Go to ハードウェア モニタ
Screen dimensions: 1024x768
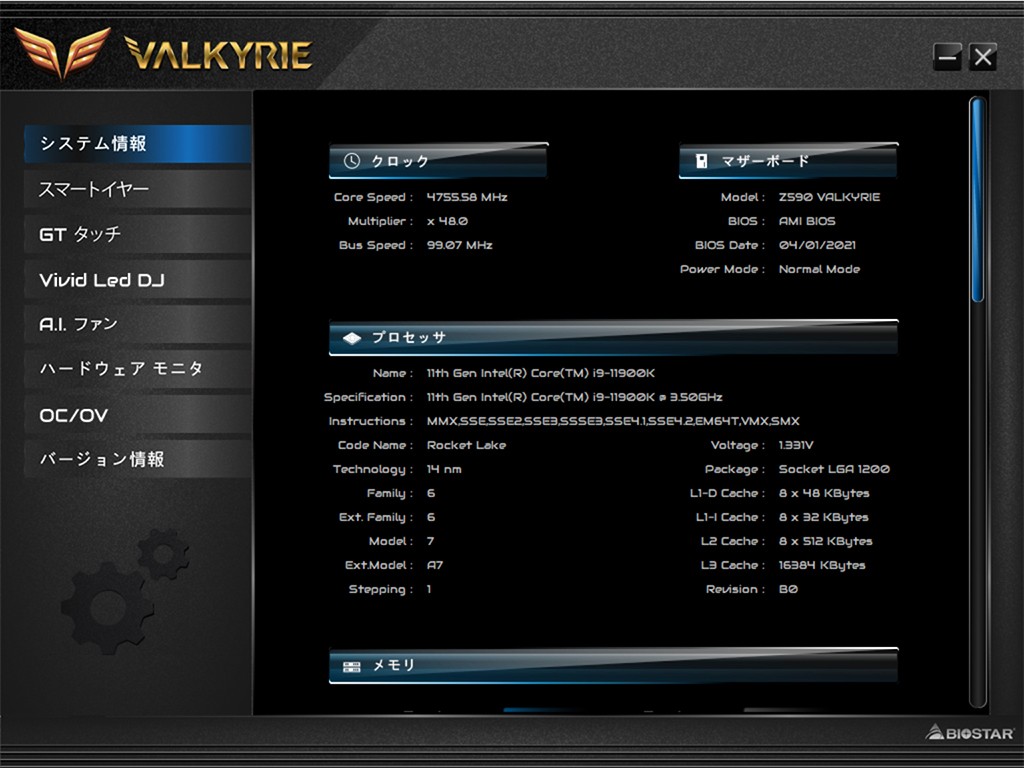click(x=138, y=369)
